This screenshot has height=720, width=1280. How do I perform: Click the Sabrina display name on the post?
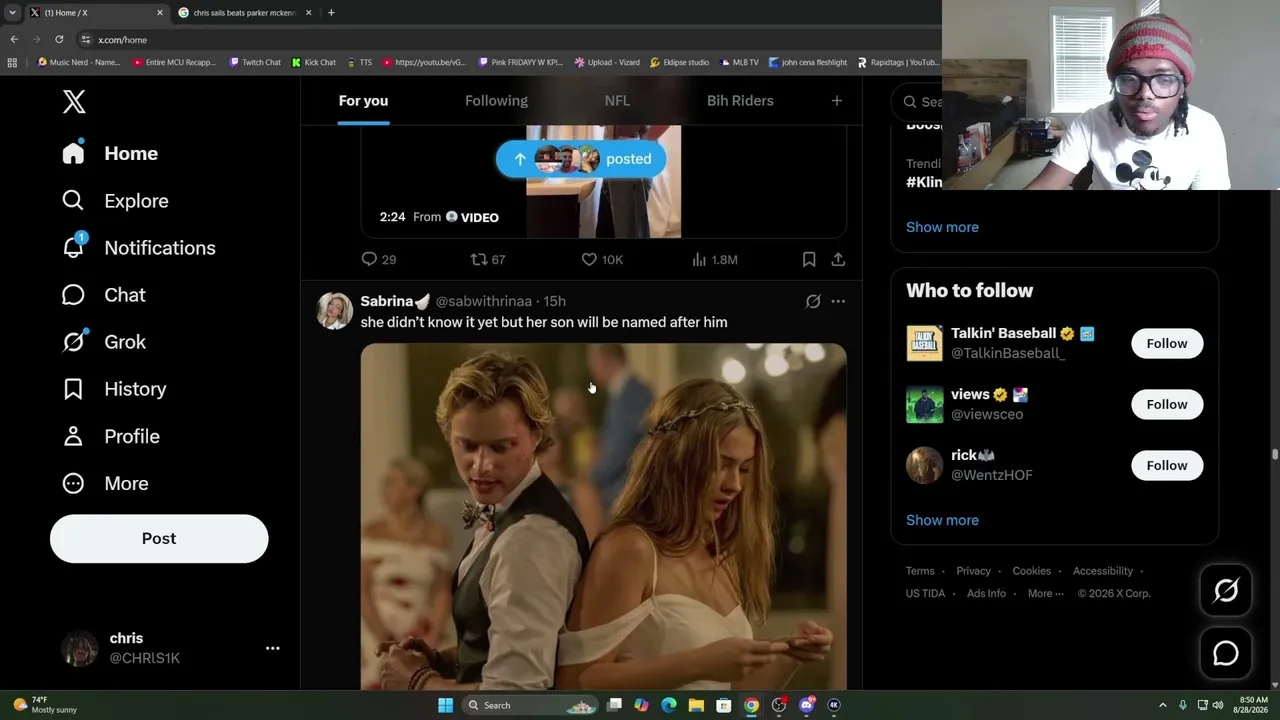(x=395, y=301)
